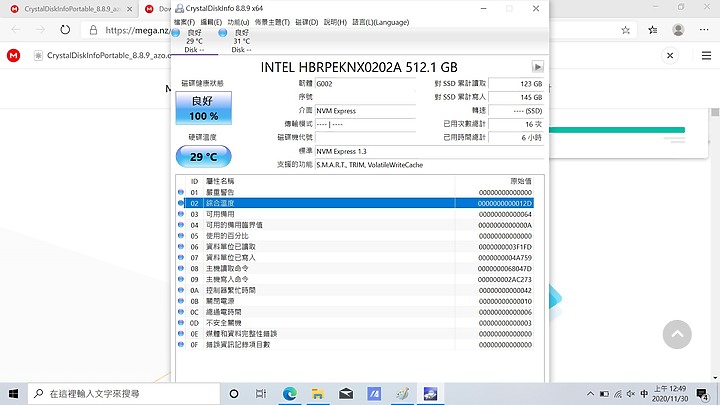Open File Explorer from the taskbar
The height and width of the screenshot is (405, 720).
[x=317, y=394]
